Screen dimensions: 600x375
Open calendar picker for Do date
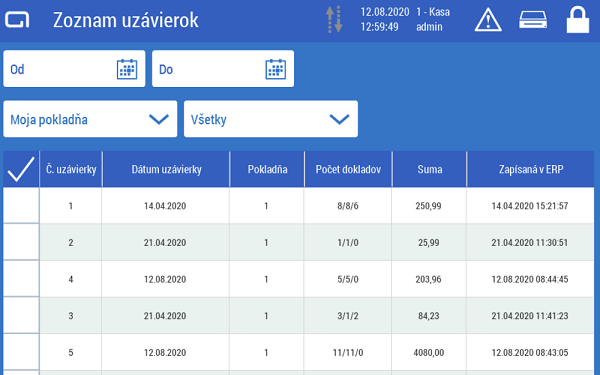[x=276, y=69]
